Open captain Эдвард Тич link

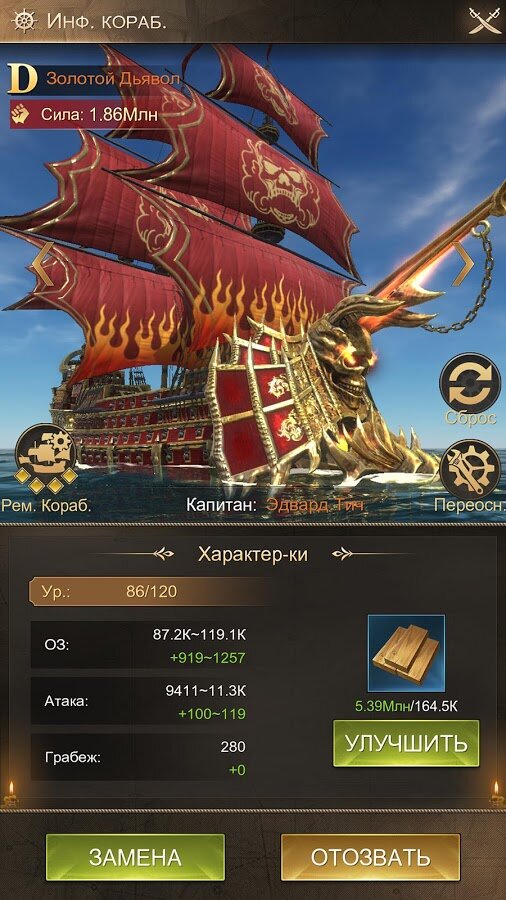point(314,505)
